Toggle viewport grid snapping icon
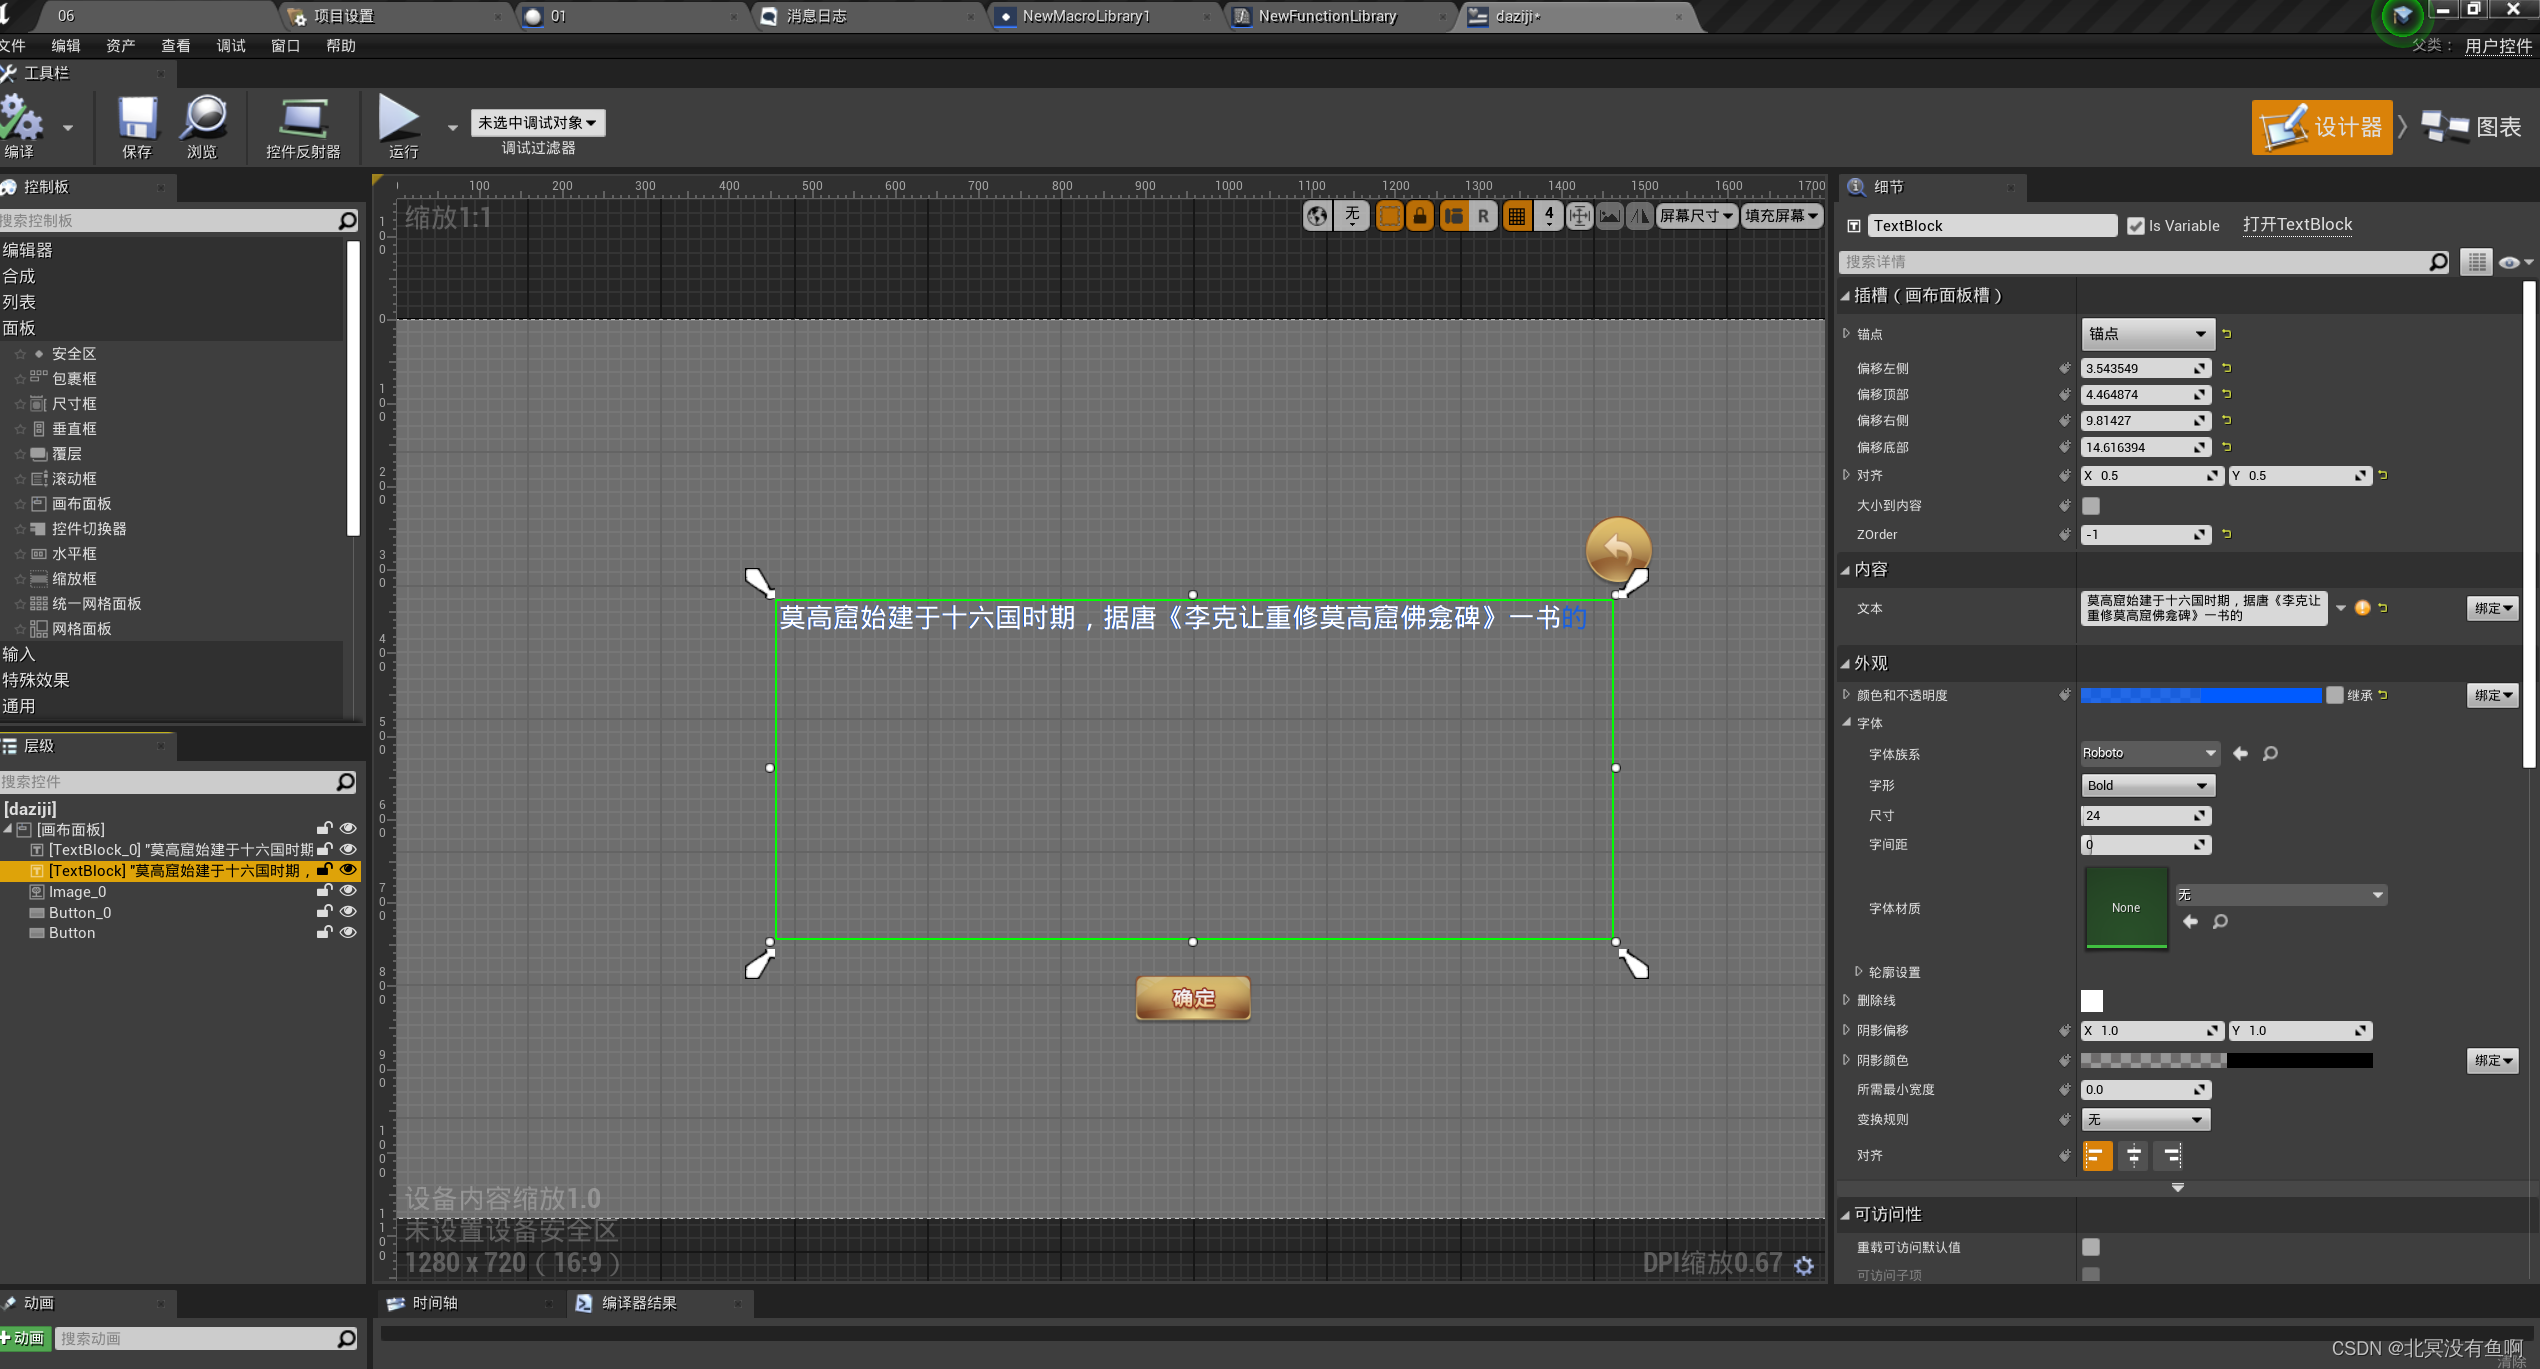The height and width of the screenshot is (1369, 2540). pos(1517,216)
